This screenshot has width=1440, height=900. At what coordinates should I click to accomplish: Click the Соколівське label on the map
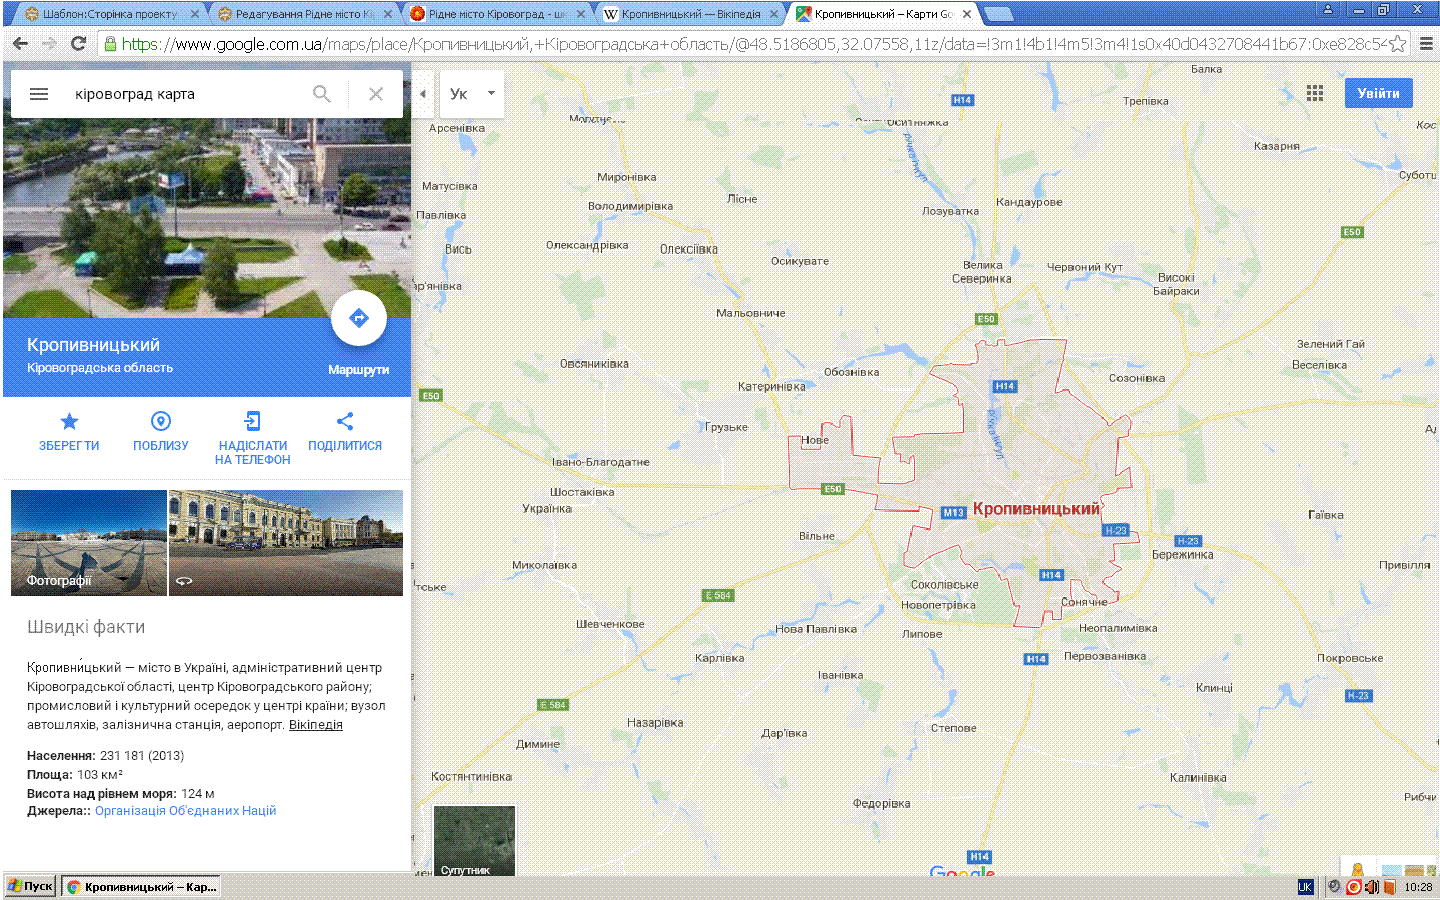coord(945,585)
